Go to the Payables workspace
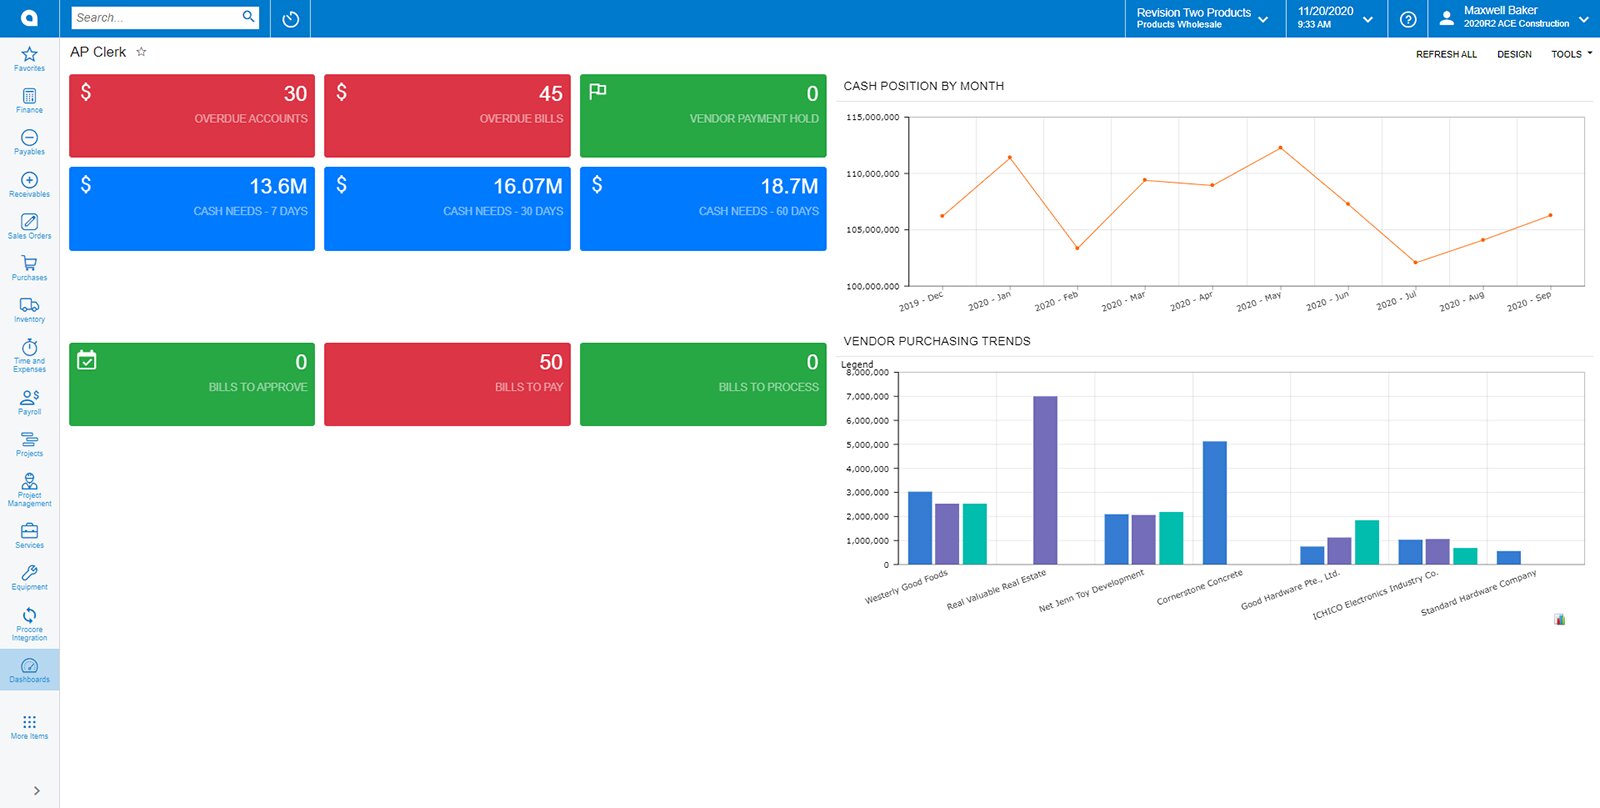Viewport: 1600px width, 808px height. click(29, 142)
